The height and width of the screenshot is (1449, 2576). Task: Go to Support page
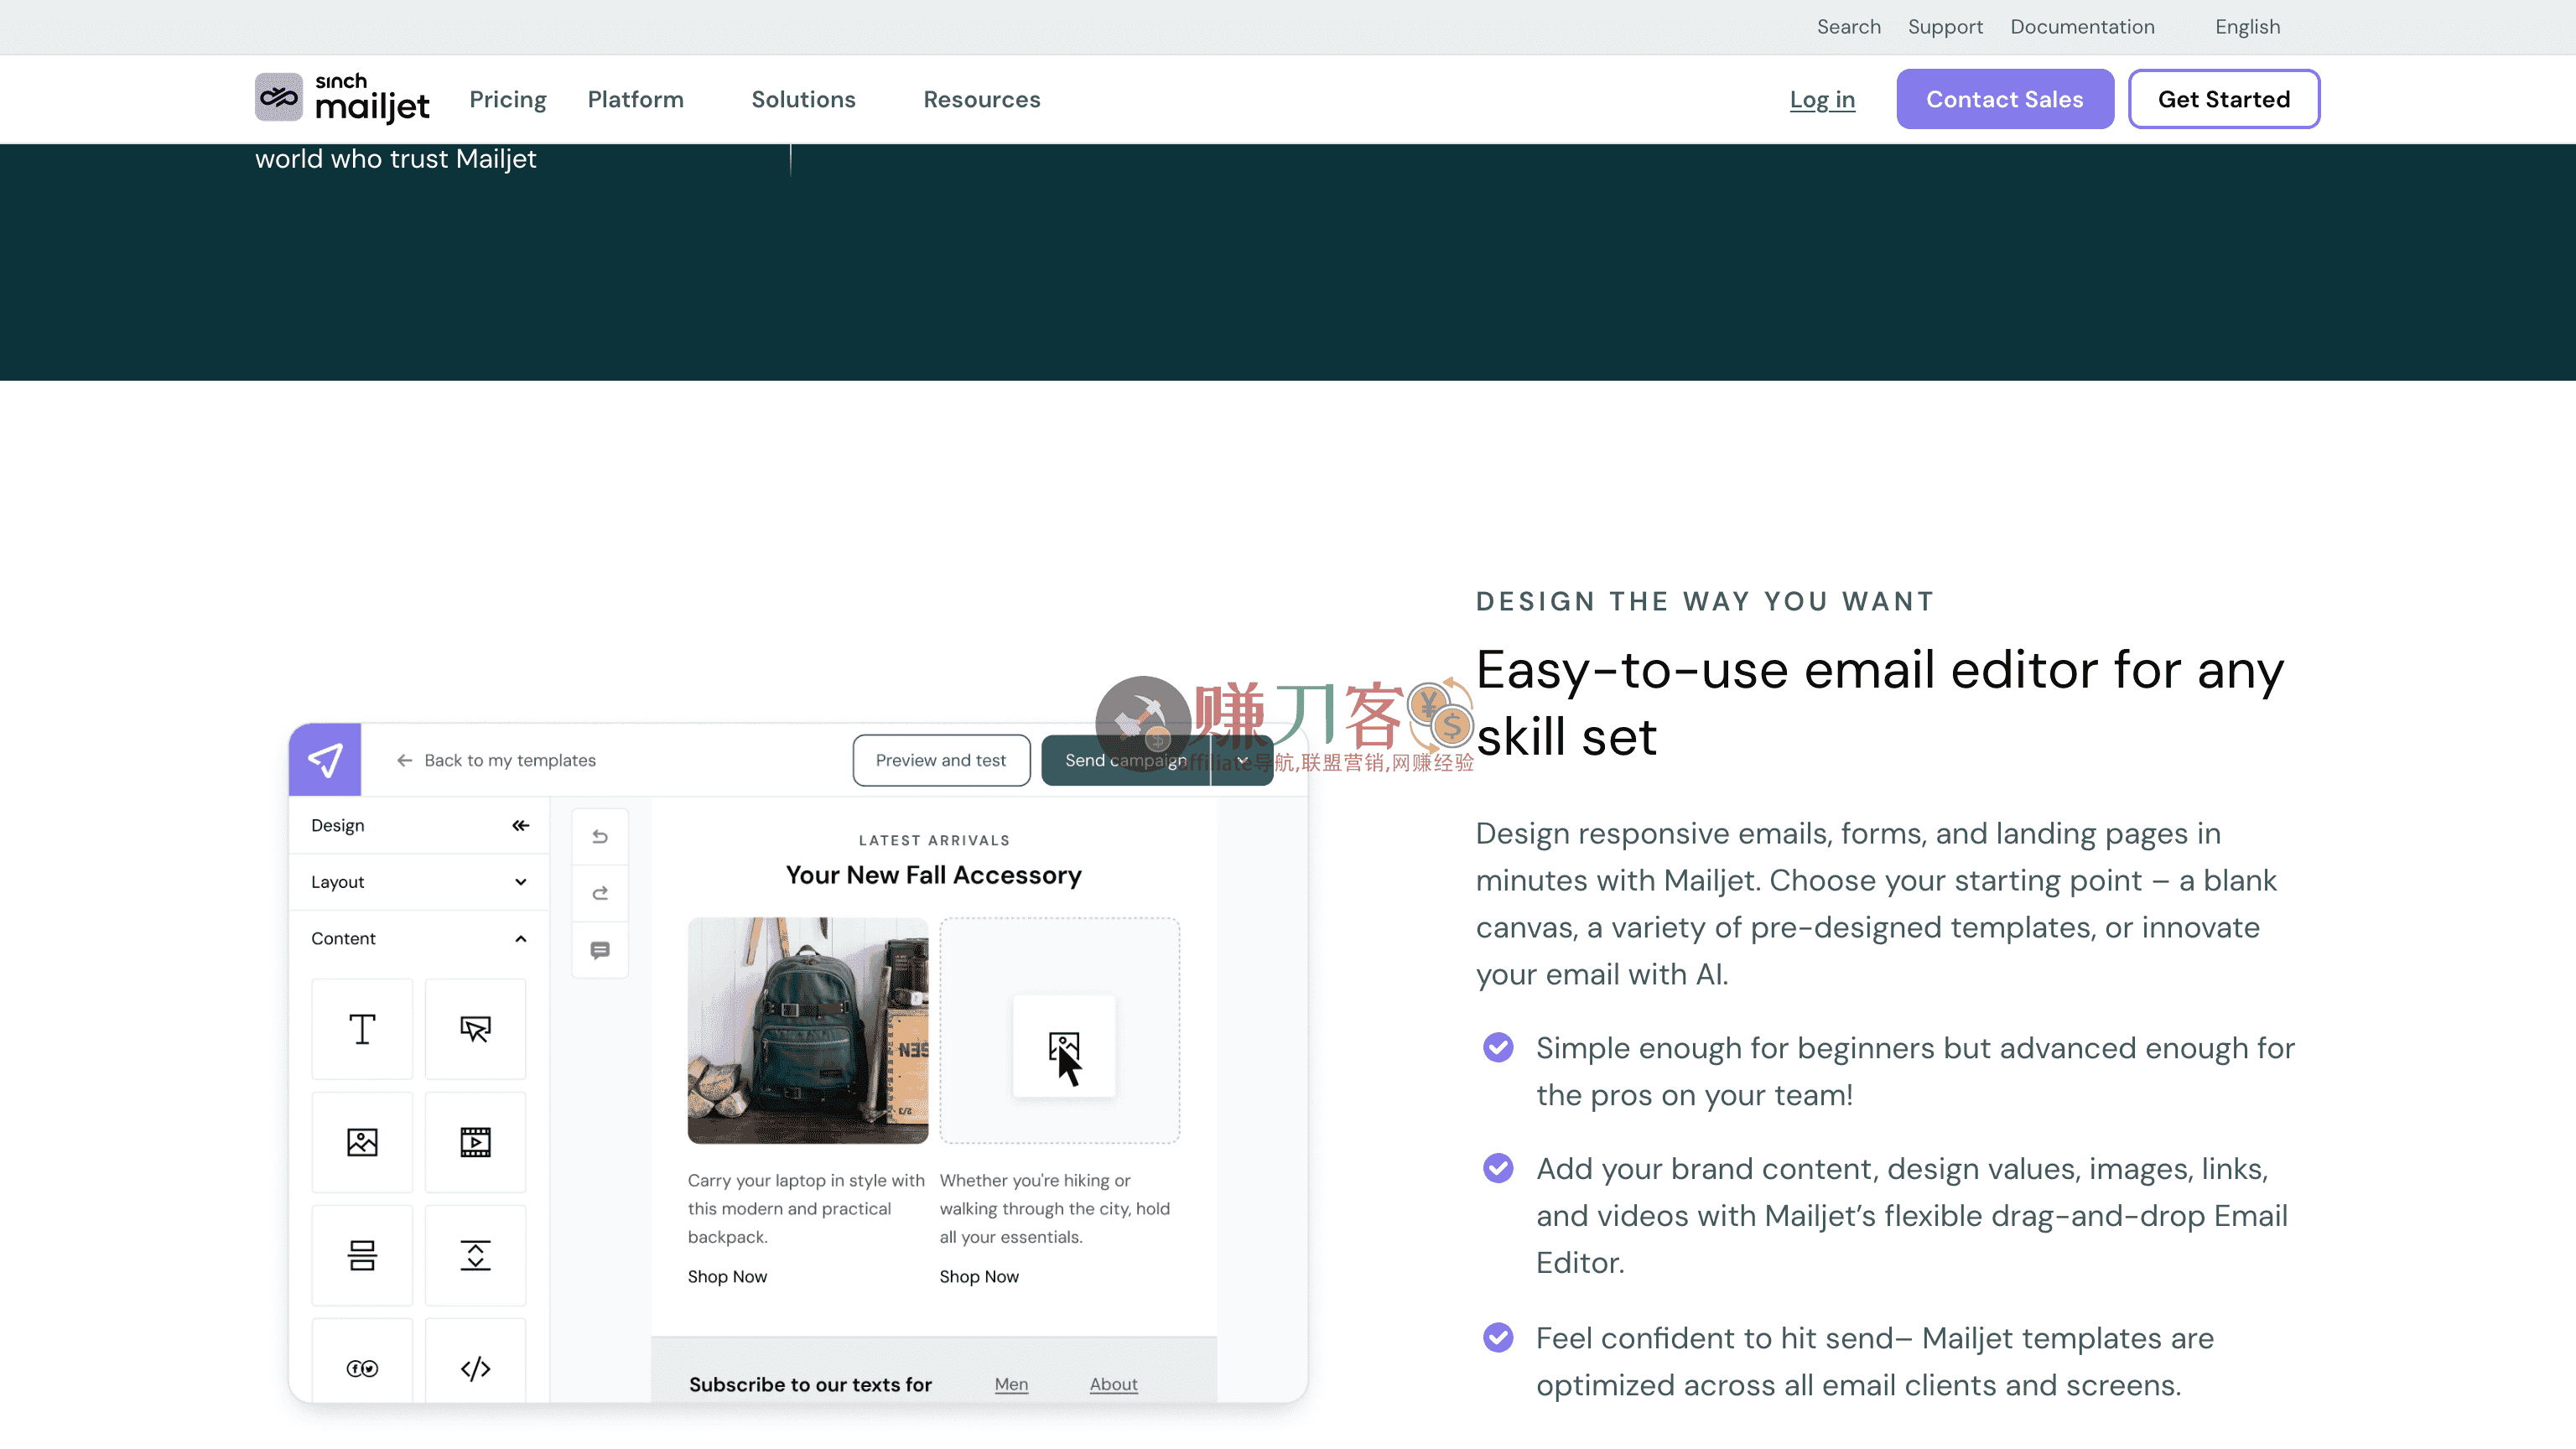tap(1944, 27)
